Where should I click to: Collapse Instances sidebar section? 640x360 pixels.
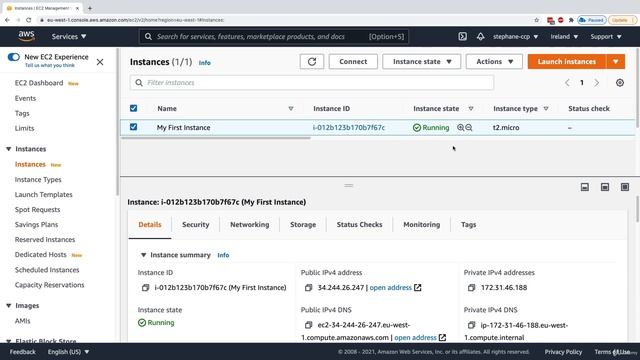click(9, 149)
